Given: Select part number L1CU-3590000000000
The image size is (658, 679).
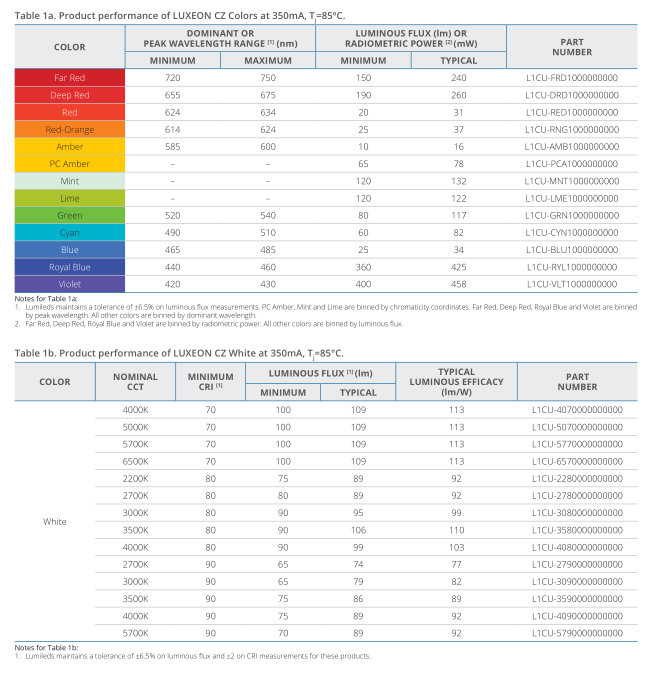Looking at the screenshot, I should [x=577, y=599].
